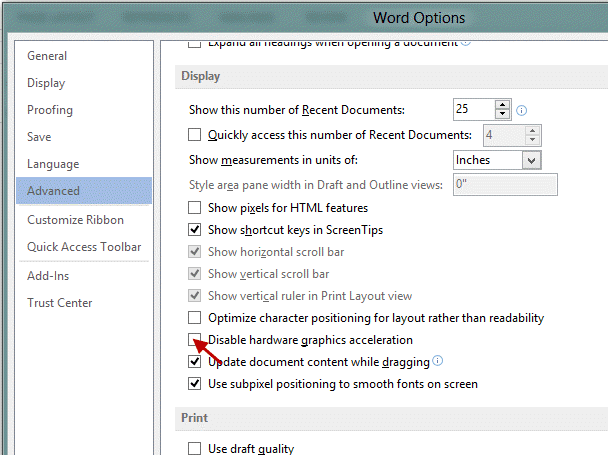The image size is (608, 455).
Task: Select the Language category
Action: tap(53, 164)
